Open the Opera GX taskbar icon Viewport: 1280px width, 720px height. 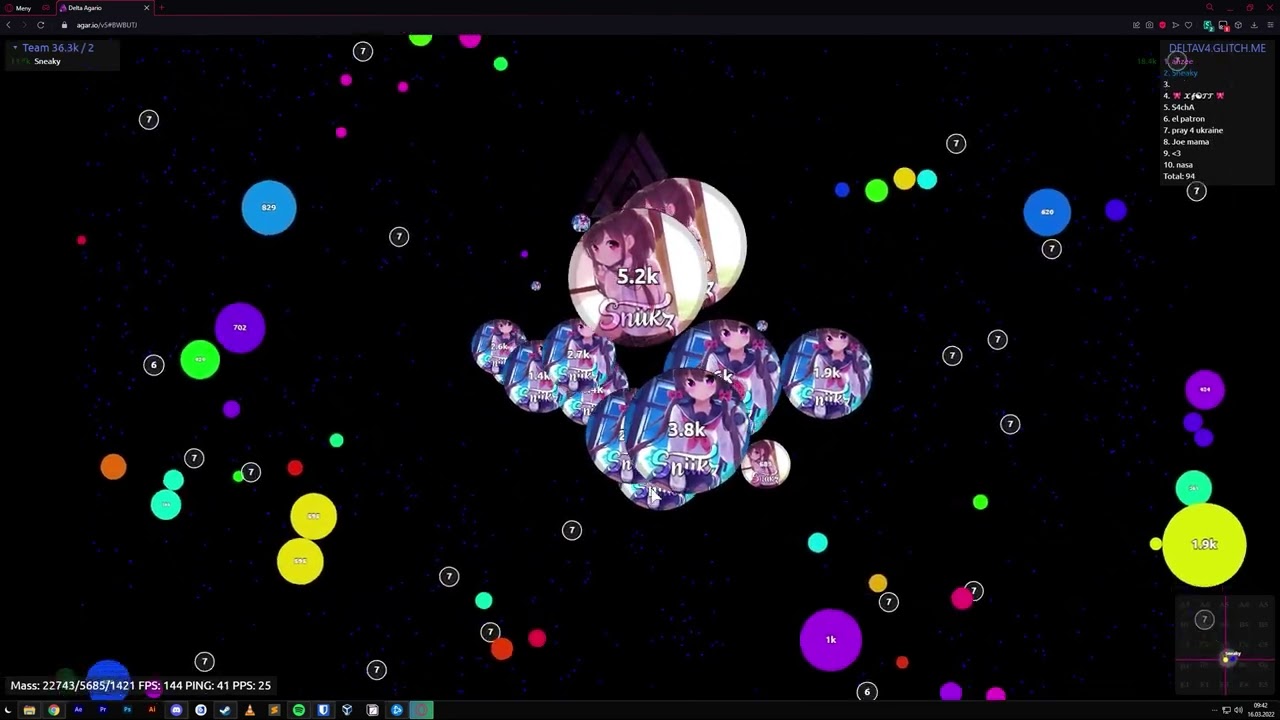tap(421, 710)
